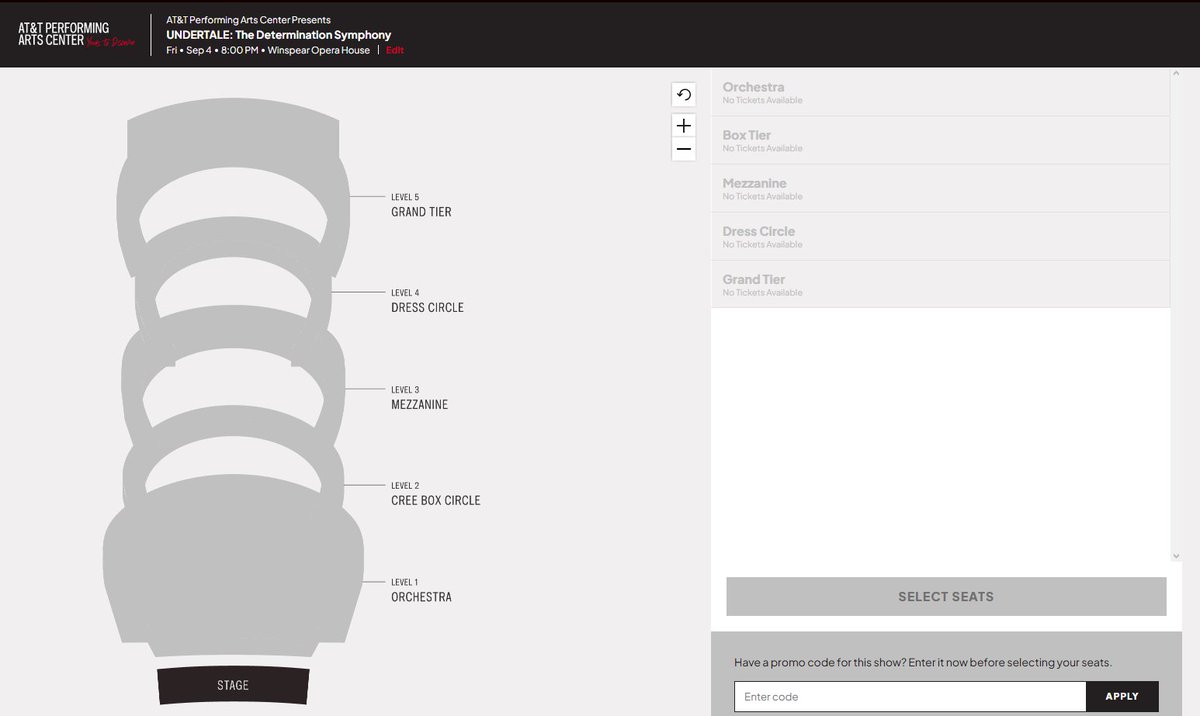Click the LEVEL 1 ORCHESTRA label
The image size is (1200, 716).
[421, 590]
